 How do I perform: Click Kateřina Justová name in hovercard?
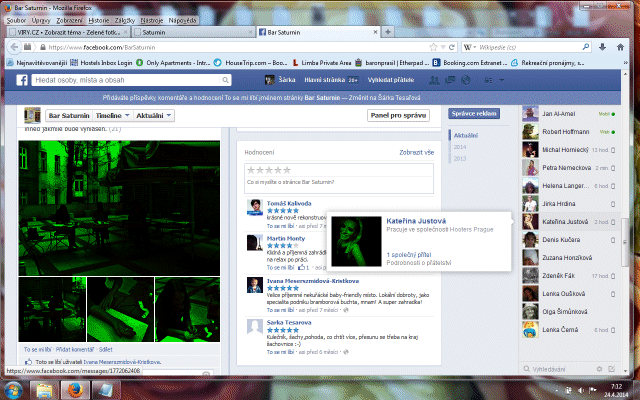pyautogui.click(x=416, y=221)
